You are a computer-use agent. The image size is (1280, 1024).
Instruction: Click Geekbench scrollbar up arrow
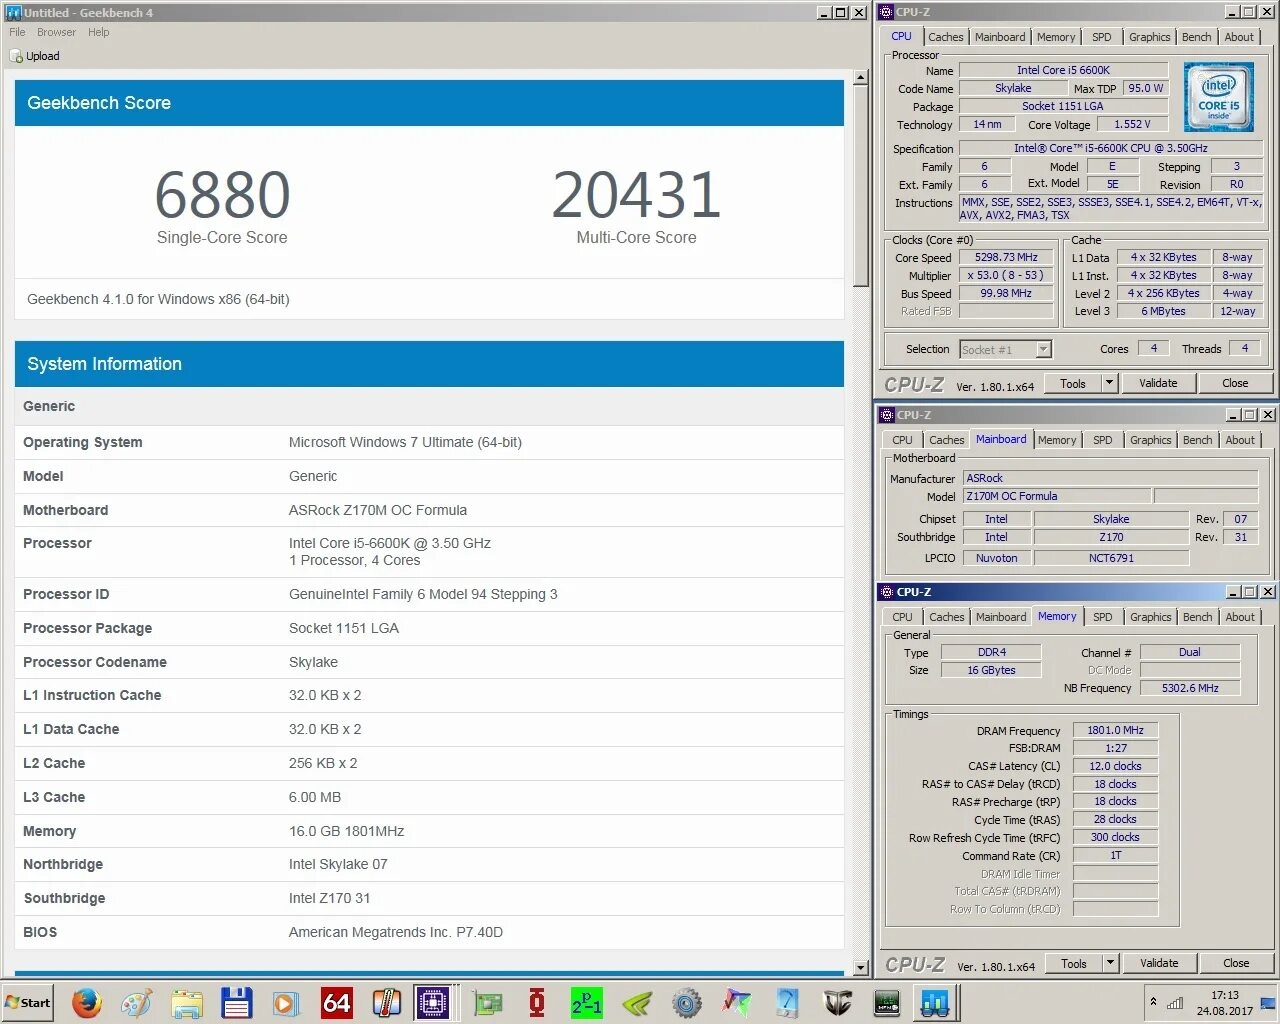pos(861,77)
